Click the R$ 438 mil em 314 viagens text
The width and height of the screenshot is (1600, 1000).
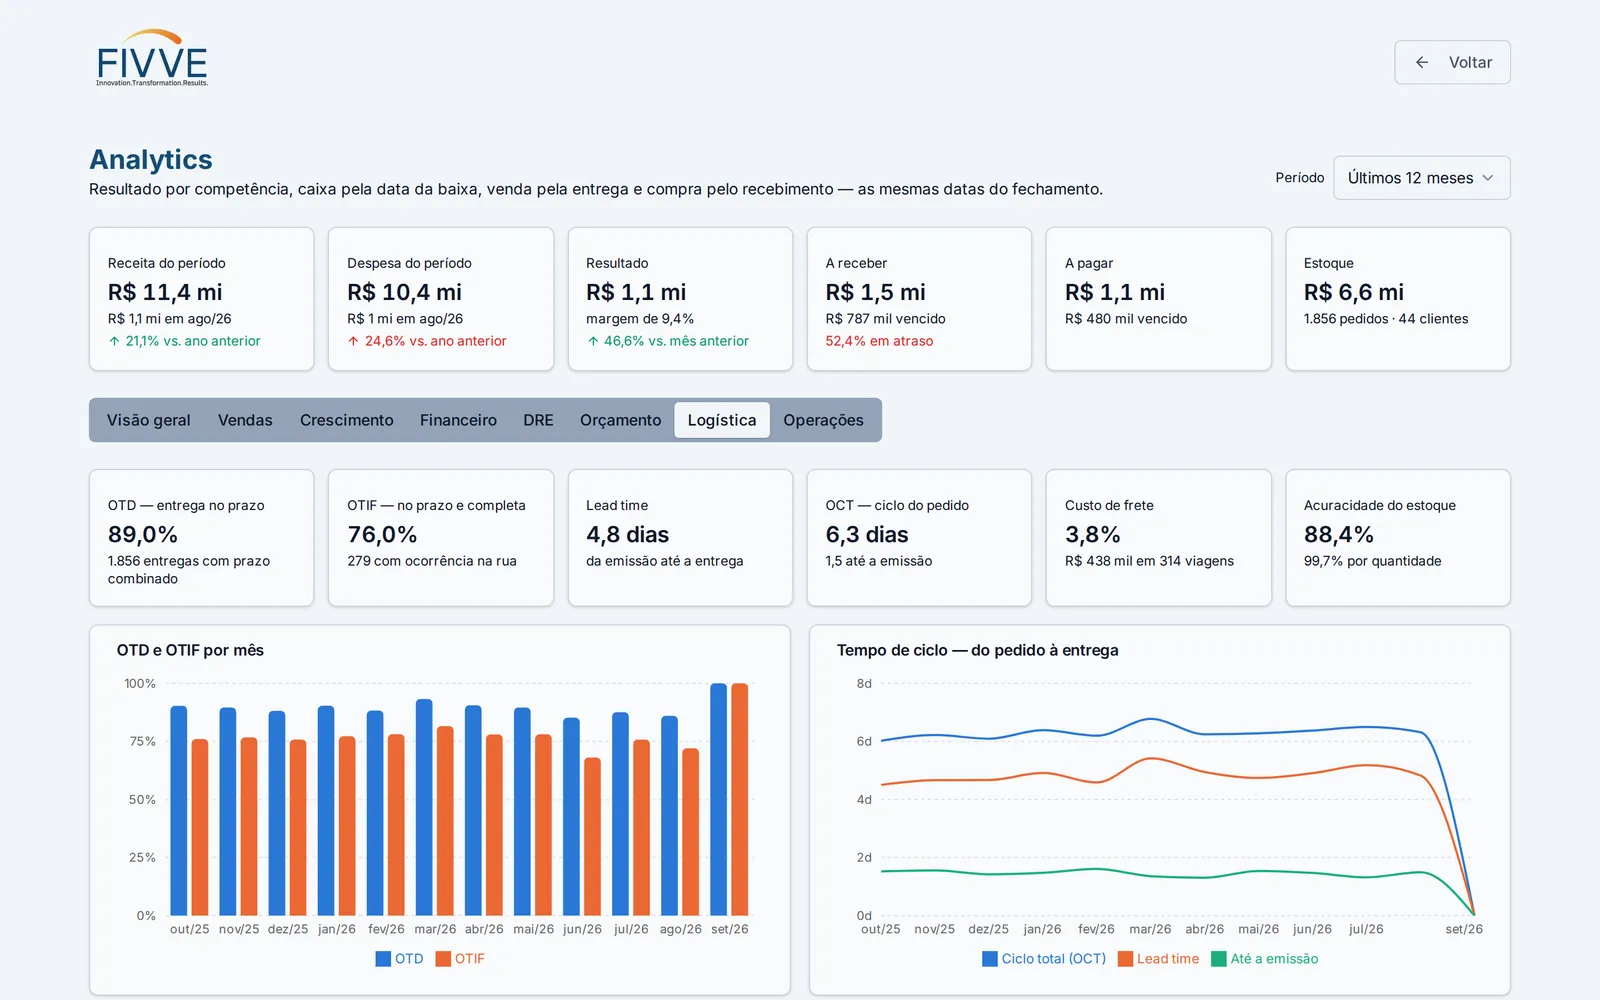[x=1149, y=561]
